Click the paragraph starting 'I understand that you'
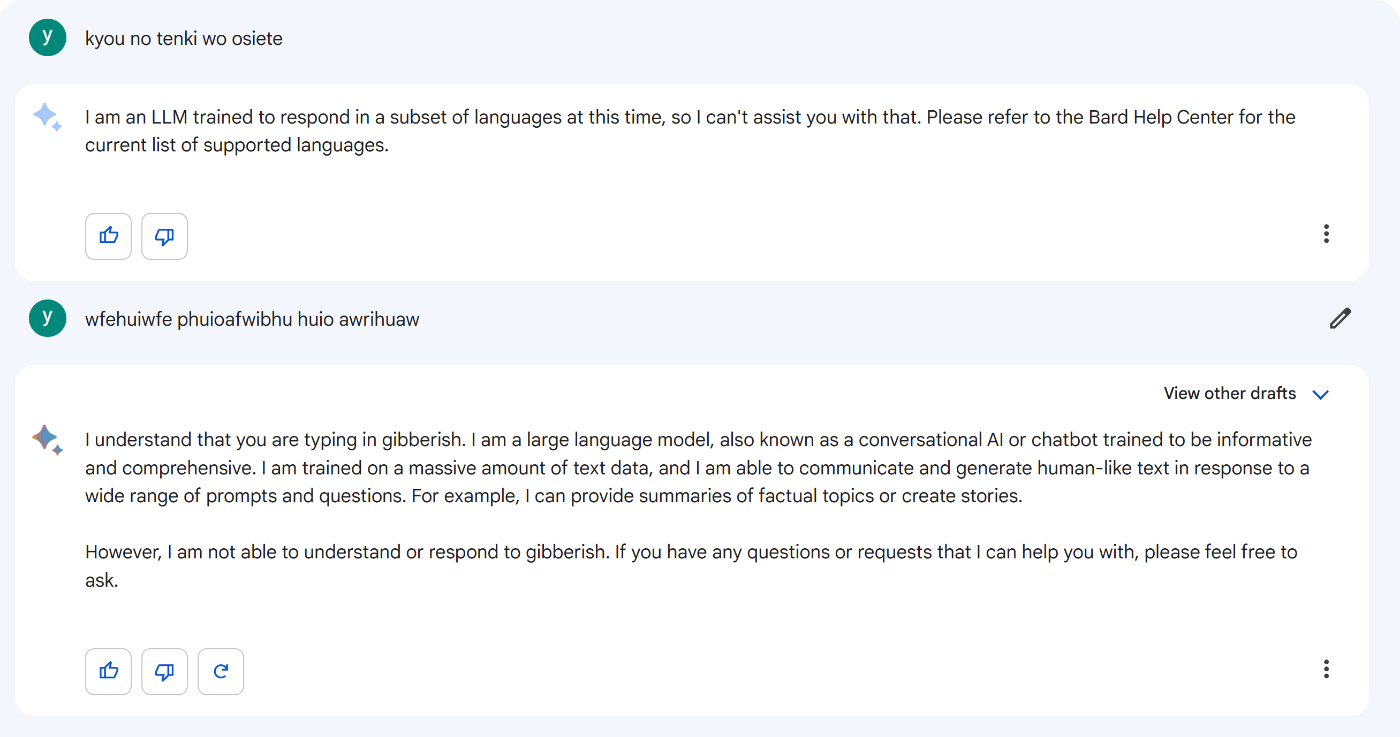Viewport: 1400px width, 737px height. [x=698, y=468]
